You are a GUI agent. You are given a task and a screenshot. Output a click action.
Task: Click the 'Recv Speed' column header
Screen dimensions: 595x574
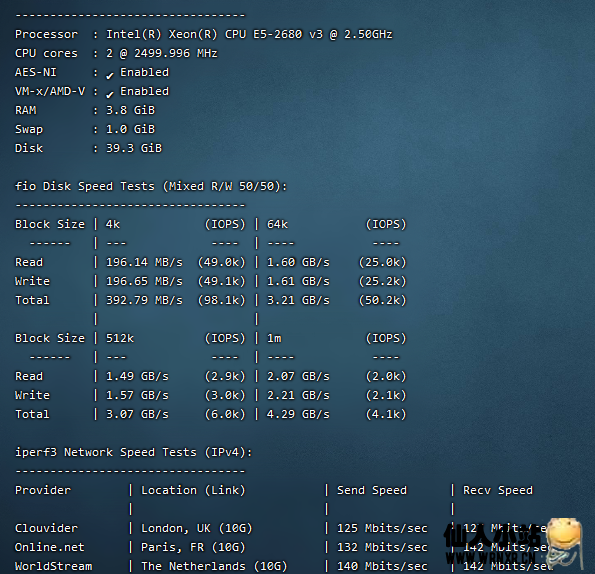498,490
